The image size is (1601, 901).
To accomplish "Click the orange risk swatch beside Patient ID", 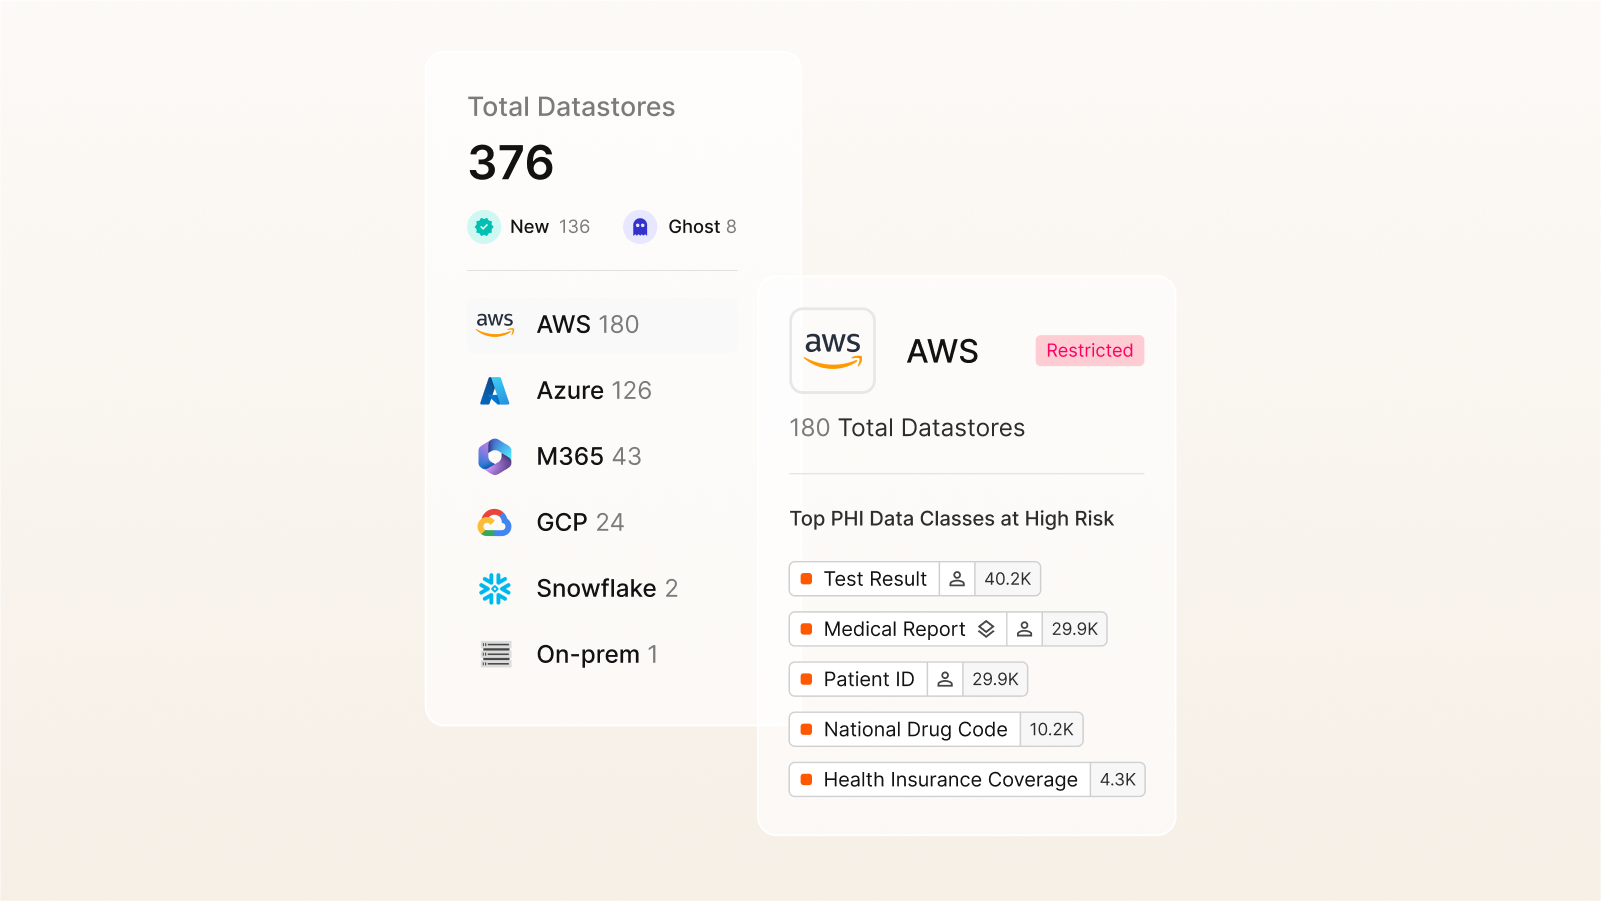I will pyautogui.click(x=807, y=679).
